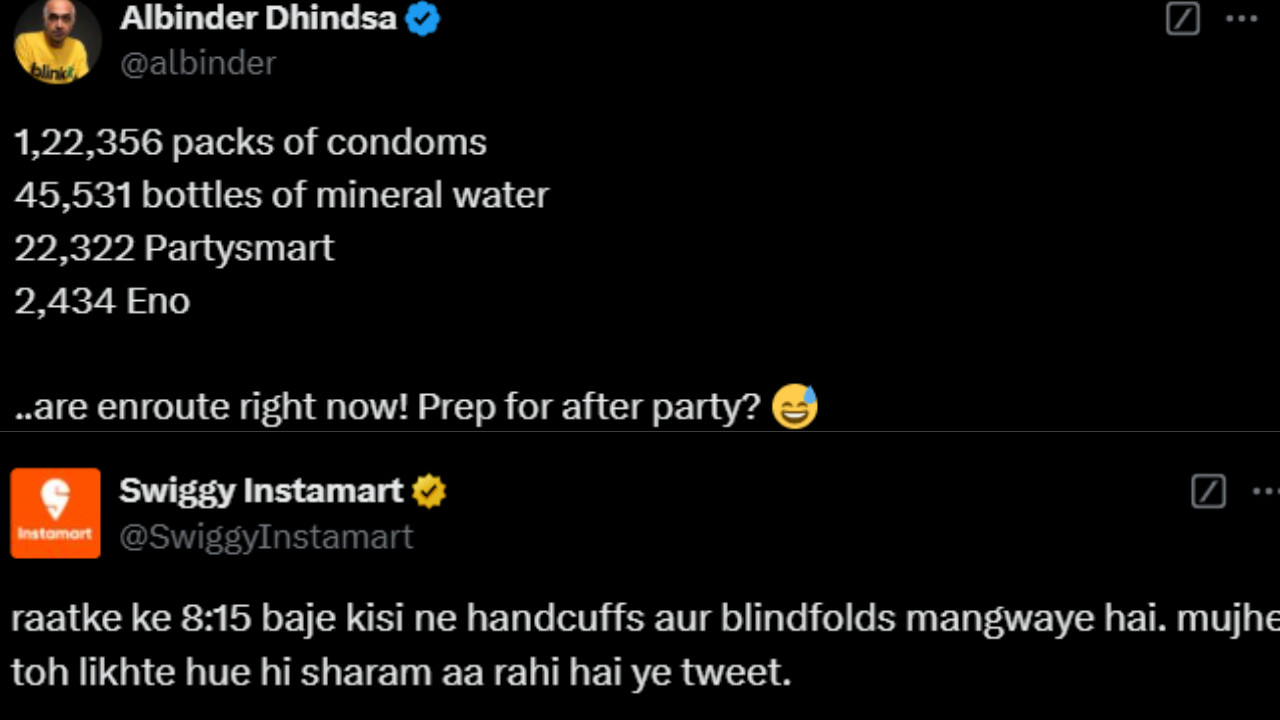Click the Swiggy Instamart account name

261,491
